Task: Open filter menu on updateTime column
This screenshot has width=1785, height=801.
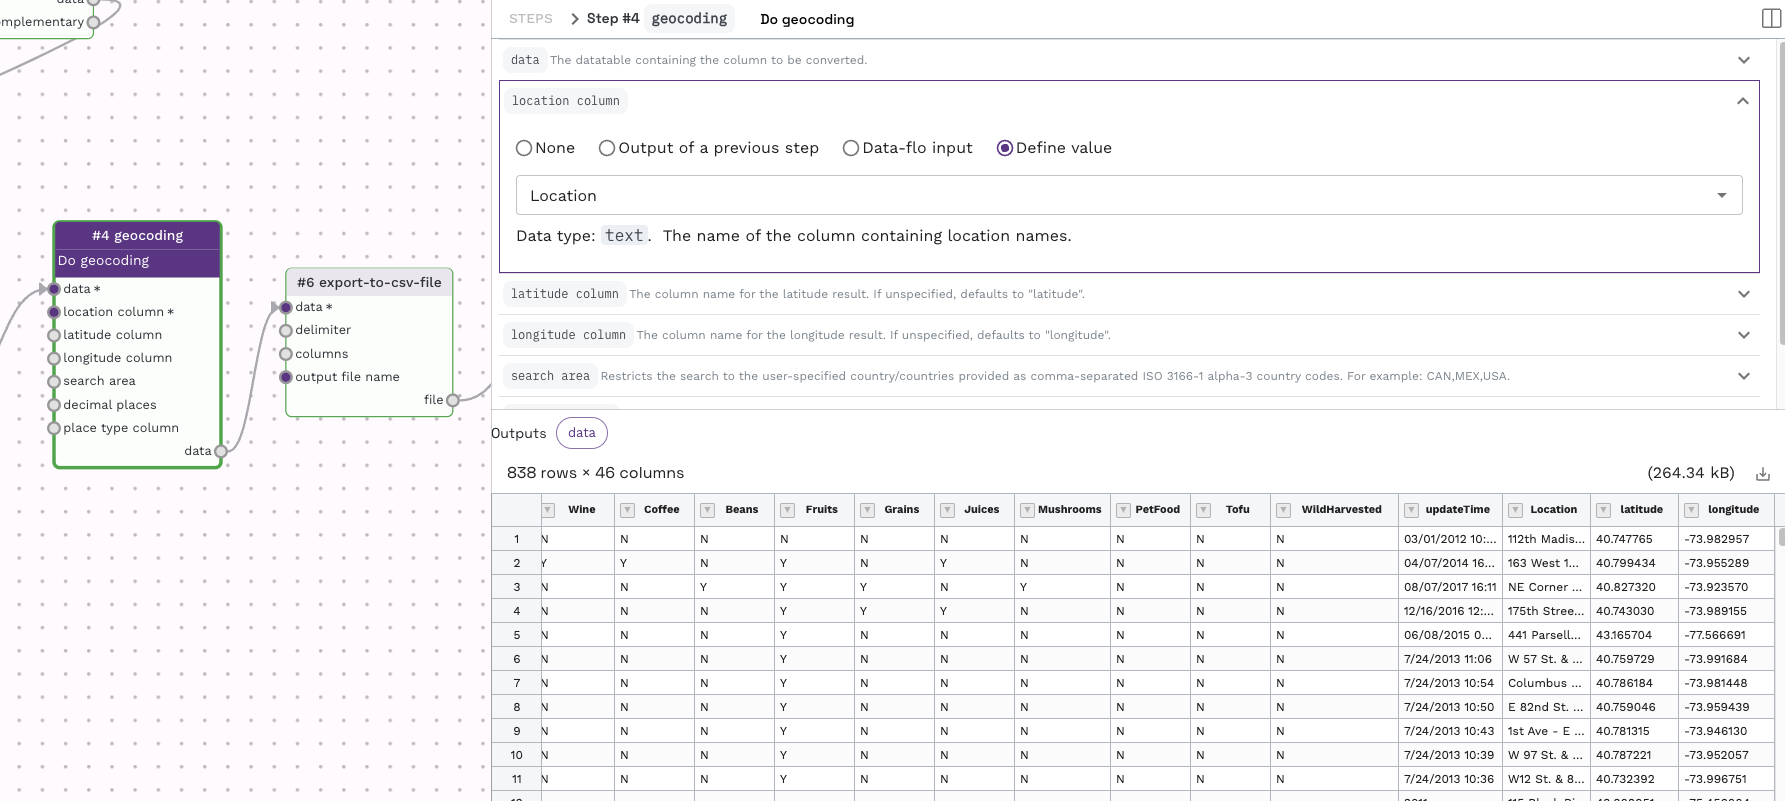Action: click(1411, 510)
